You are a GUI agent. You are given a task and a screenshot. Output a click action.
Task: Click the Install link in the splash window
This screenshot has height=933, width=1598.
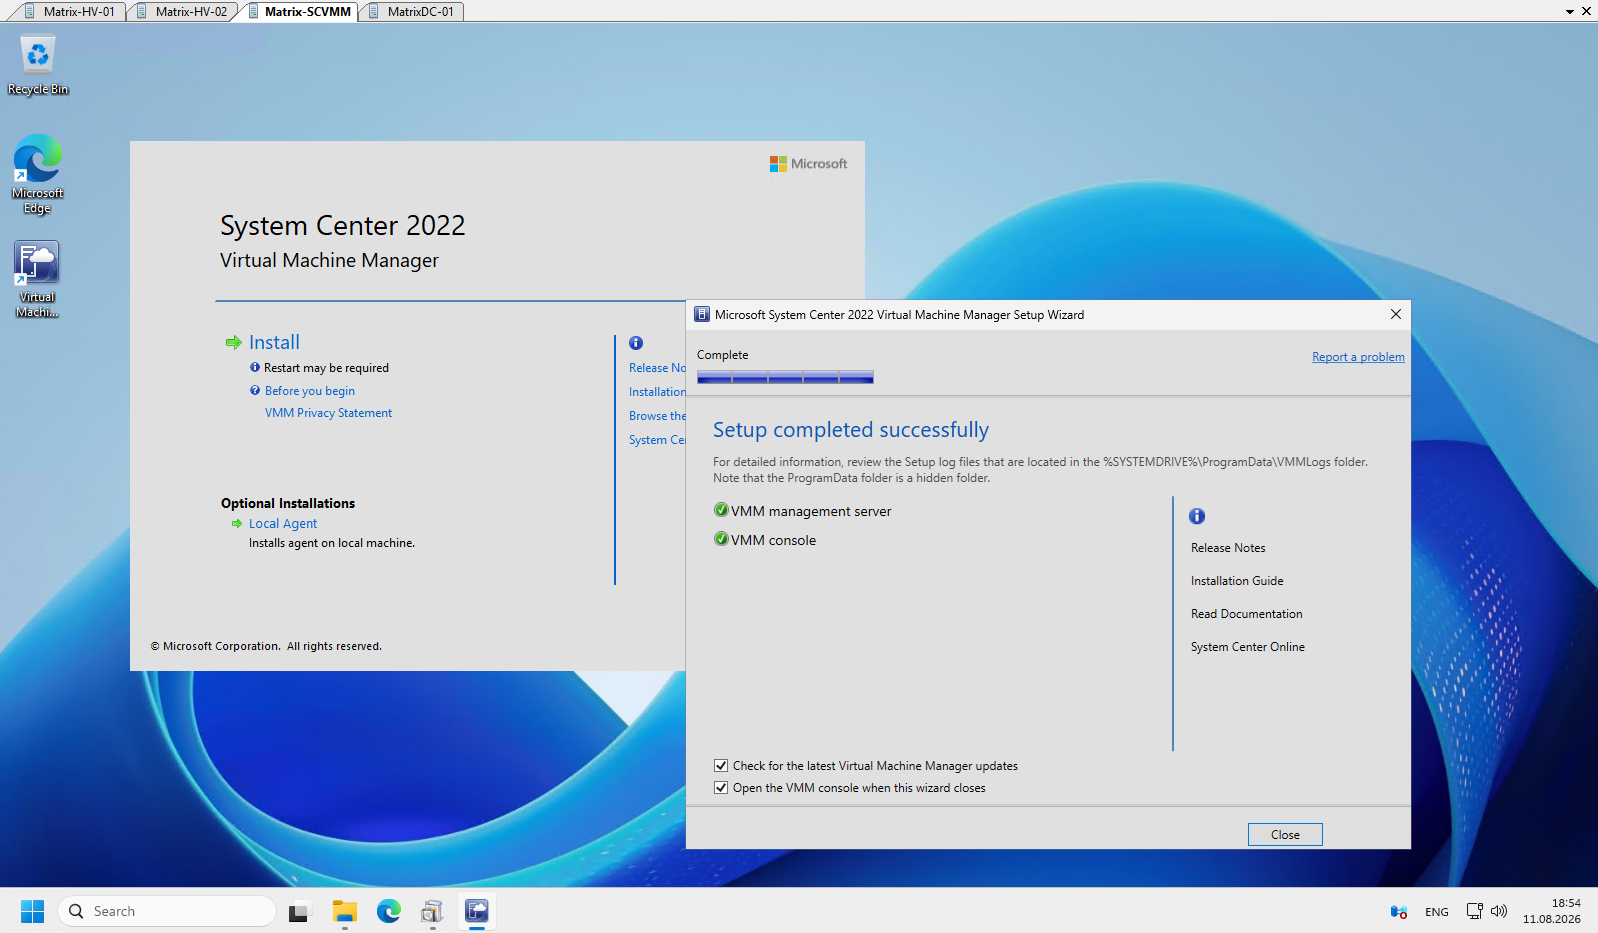[274, 343]
